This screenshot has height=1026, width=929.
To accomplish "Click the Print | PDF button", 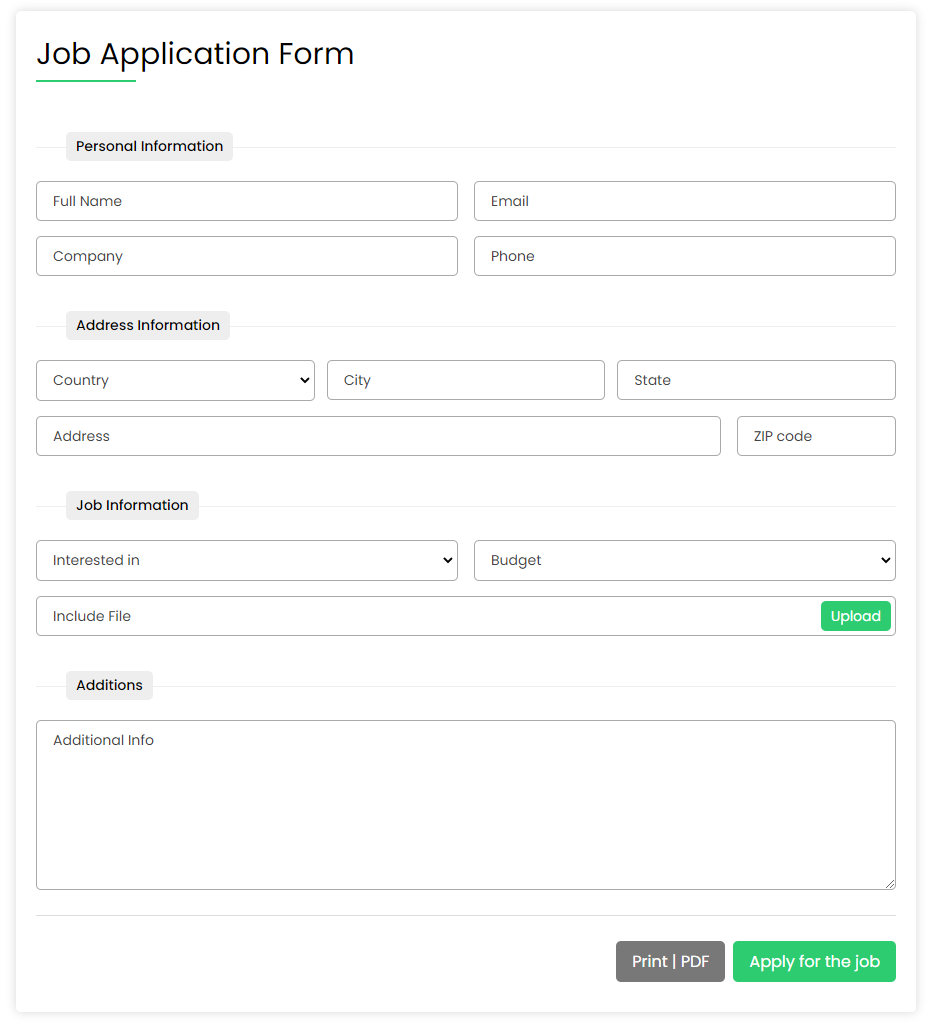I will (670, 961).
